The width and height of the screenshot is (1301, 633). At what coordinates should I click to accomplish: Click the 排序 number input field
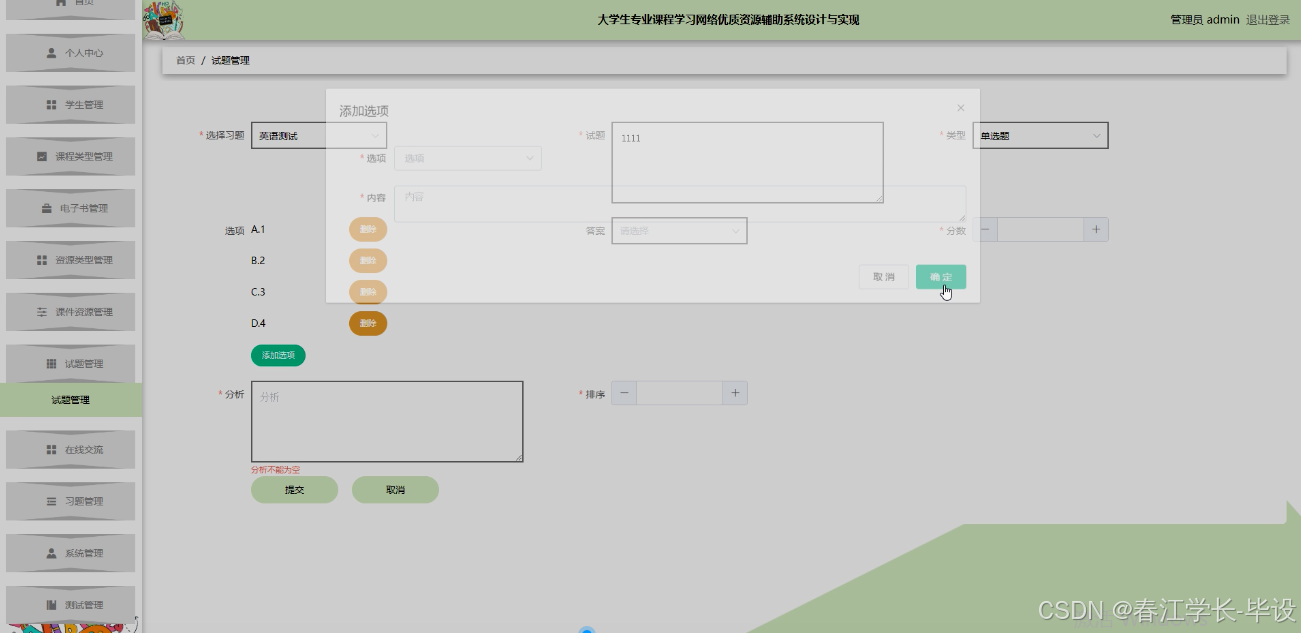pyautogui.click(x=680, y=393)
